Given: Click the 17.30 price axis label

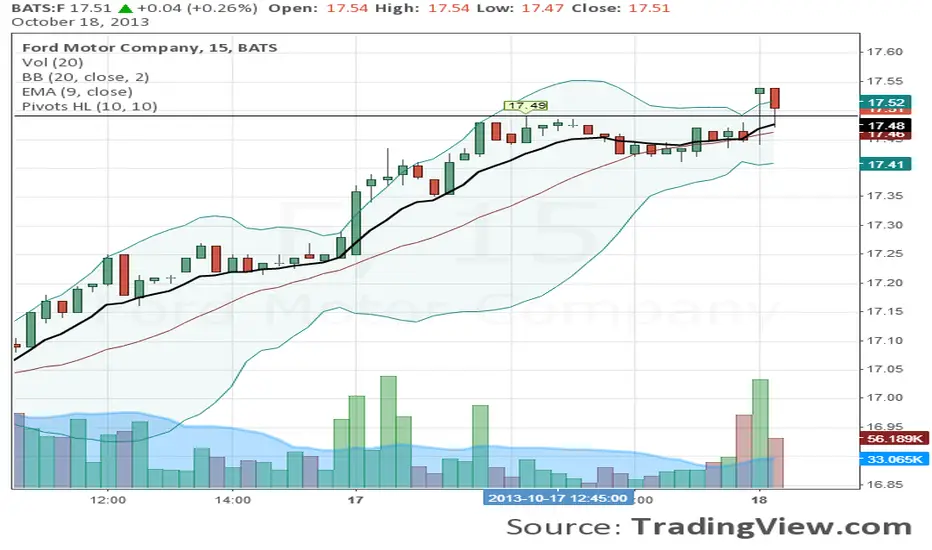Looking at the screenshot, I should [884, 225].
